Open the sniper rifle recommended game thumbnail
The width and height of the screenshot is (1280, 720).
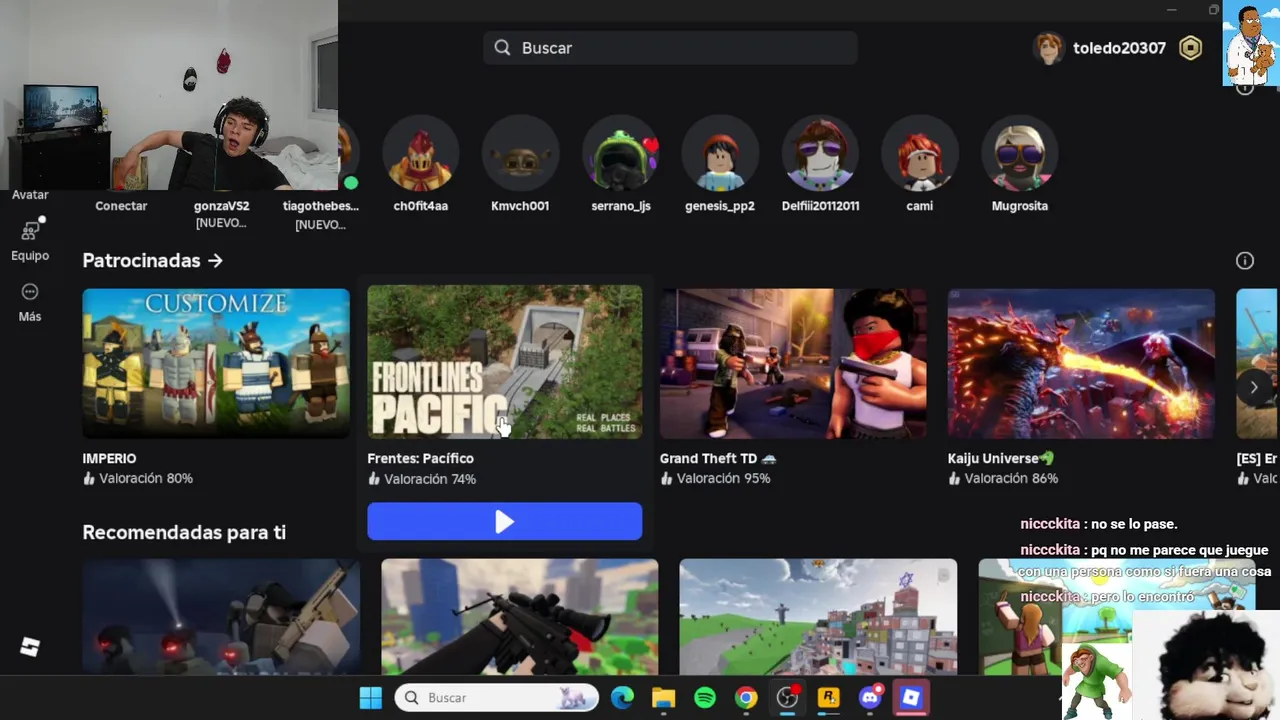pos(520,617)
